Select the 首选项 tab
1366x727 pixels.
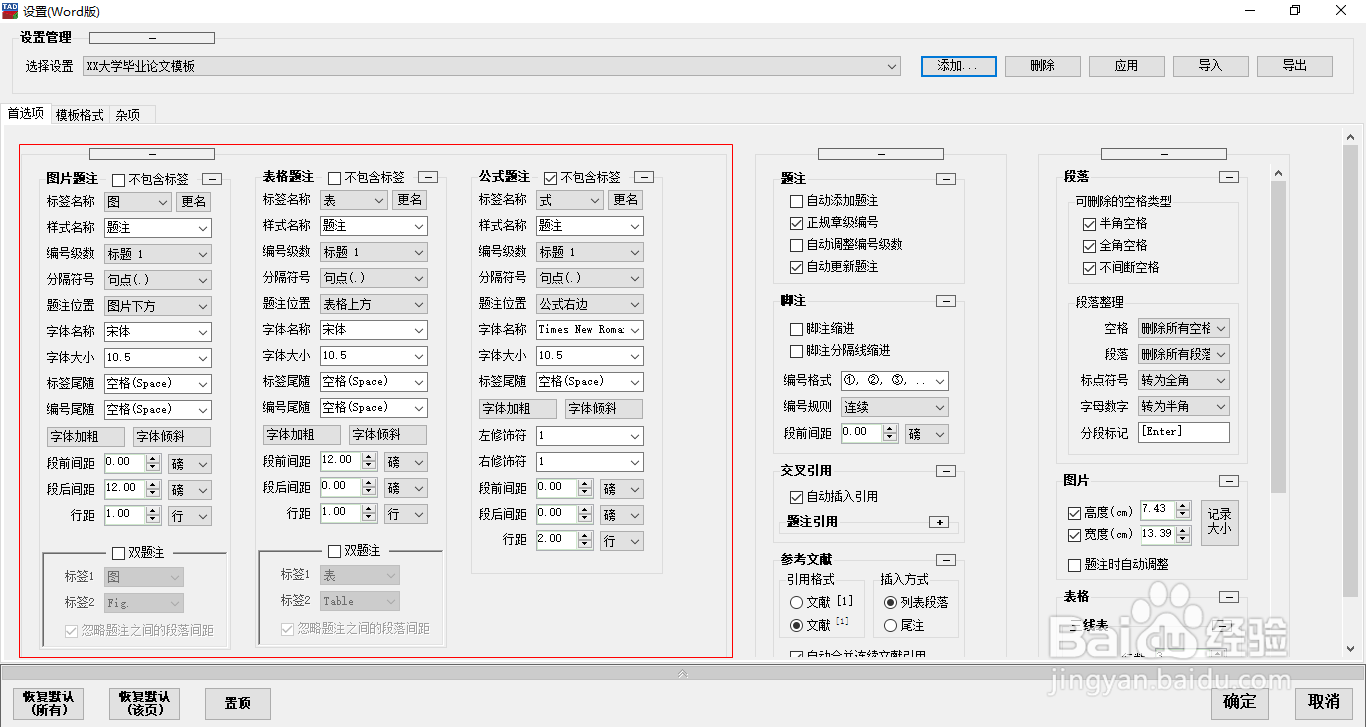[x=26, y=114]
